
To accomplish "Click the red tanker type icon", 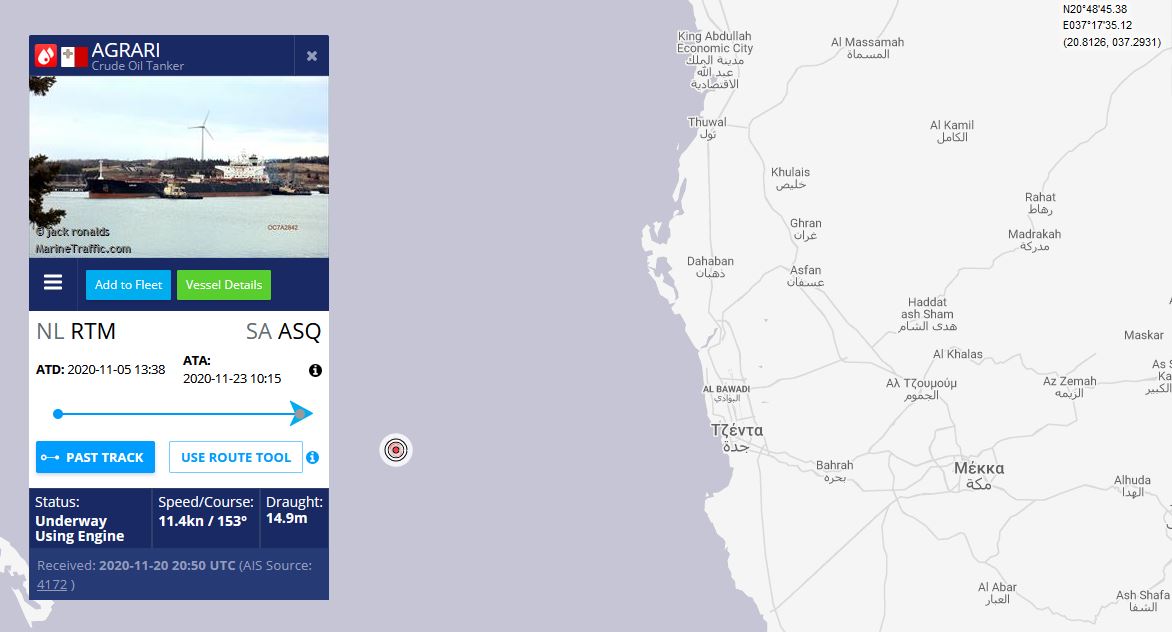I will 46,56.
